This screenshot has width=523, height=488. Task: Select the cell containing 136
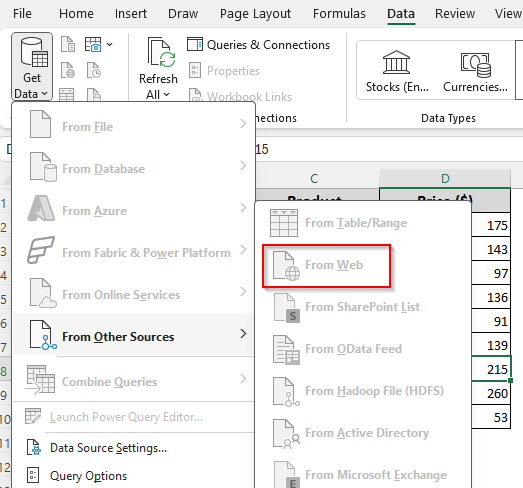491,297
